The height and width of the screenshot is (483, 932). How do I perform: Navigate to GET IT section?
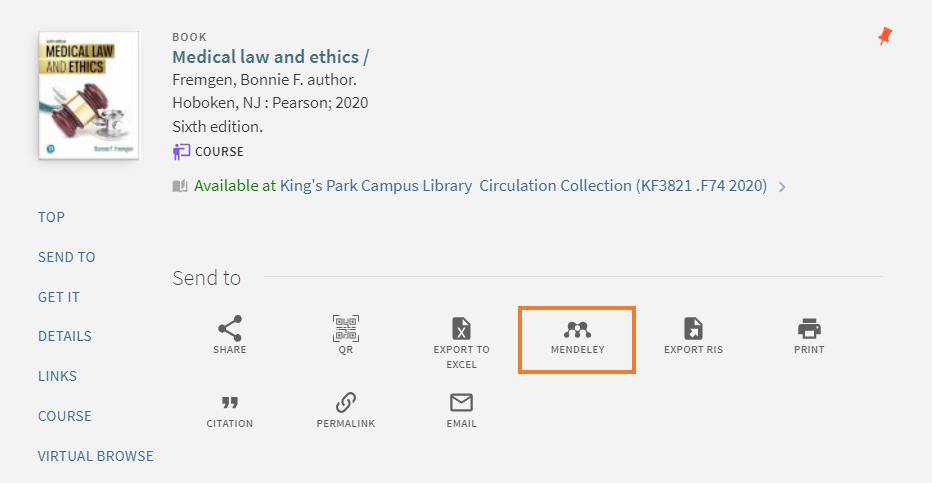point(59,297)
